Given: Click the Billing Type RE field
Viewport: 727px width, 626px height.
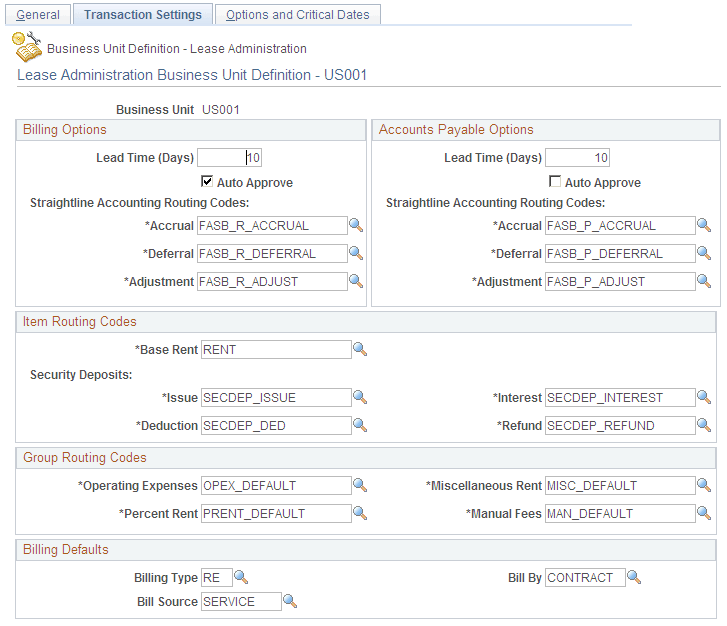Looking at the screenshot, I should pyautogui.click(x=217, y=578).
